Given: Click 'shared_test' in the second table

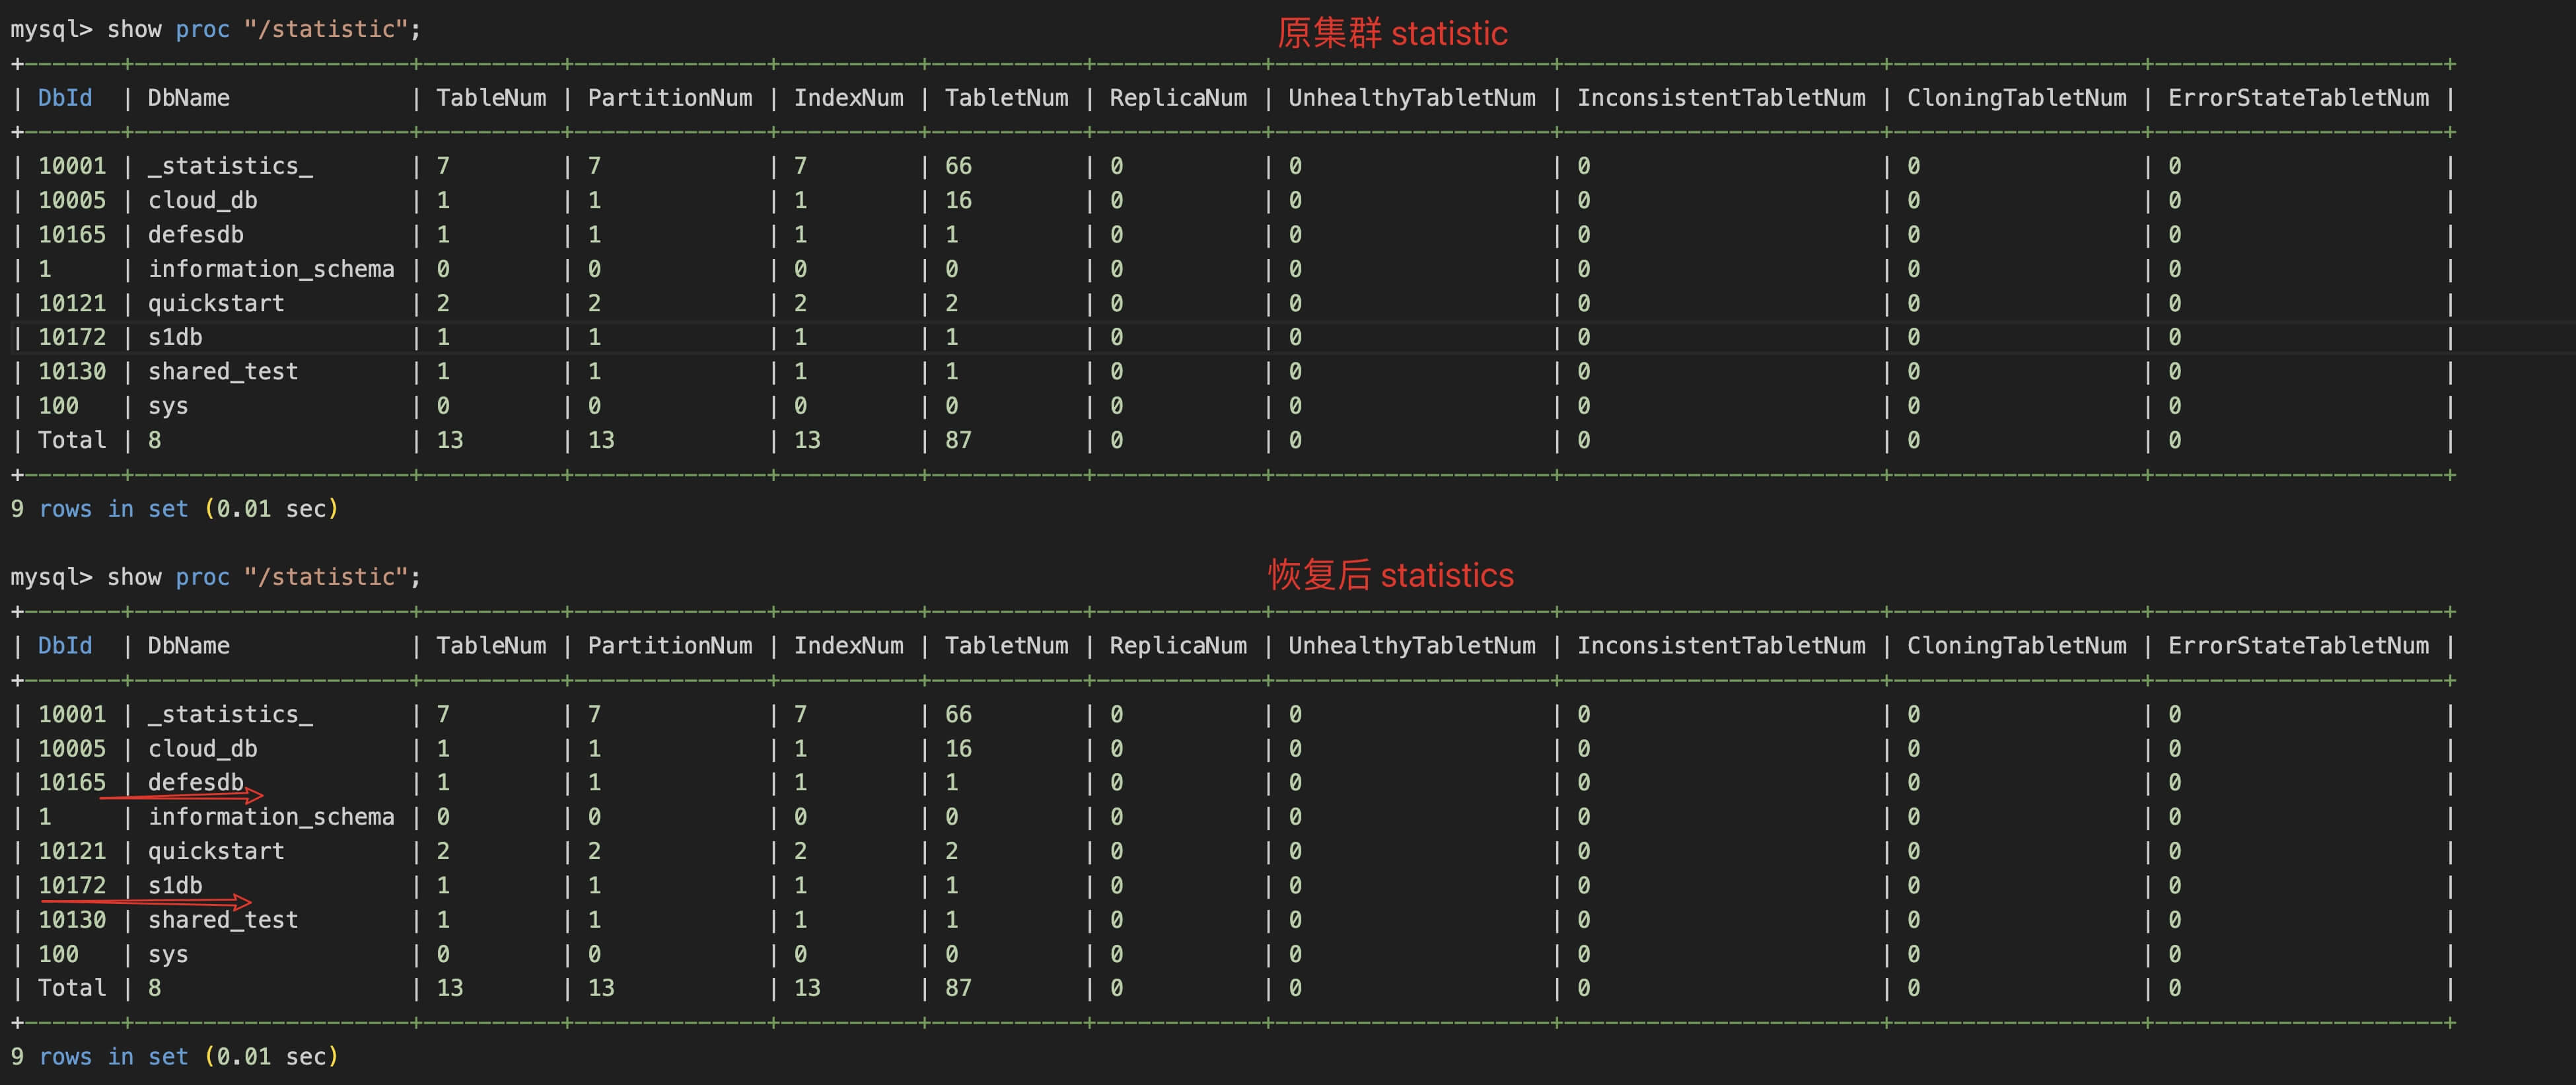Looking at the screenshot, I should click(x=223, y=920).
